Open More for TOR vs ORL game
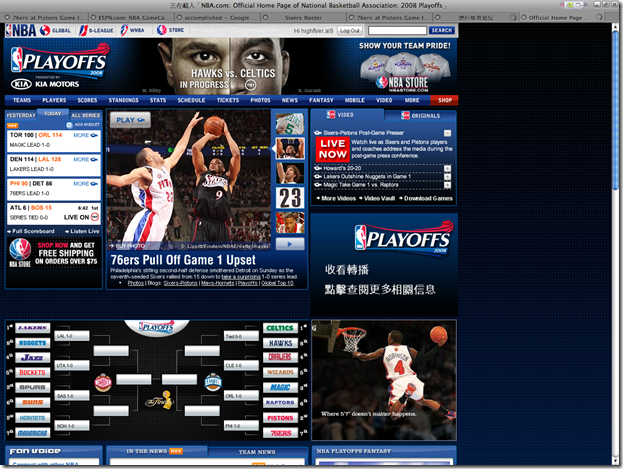 point(85,135)
